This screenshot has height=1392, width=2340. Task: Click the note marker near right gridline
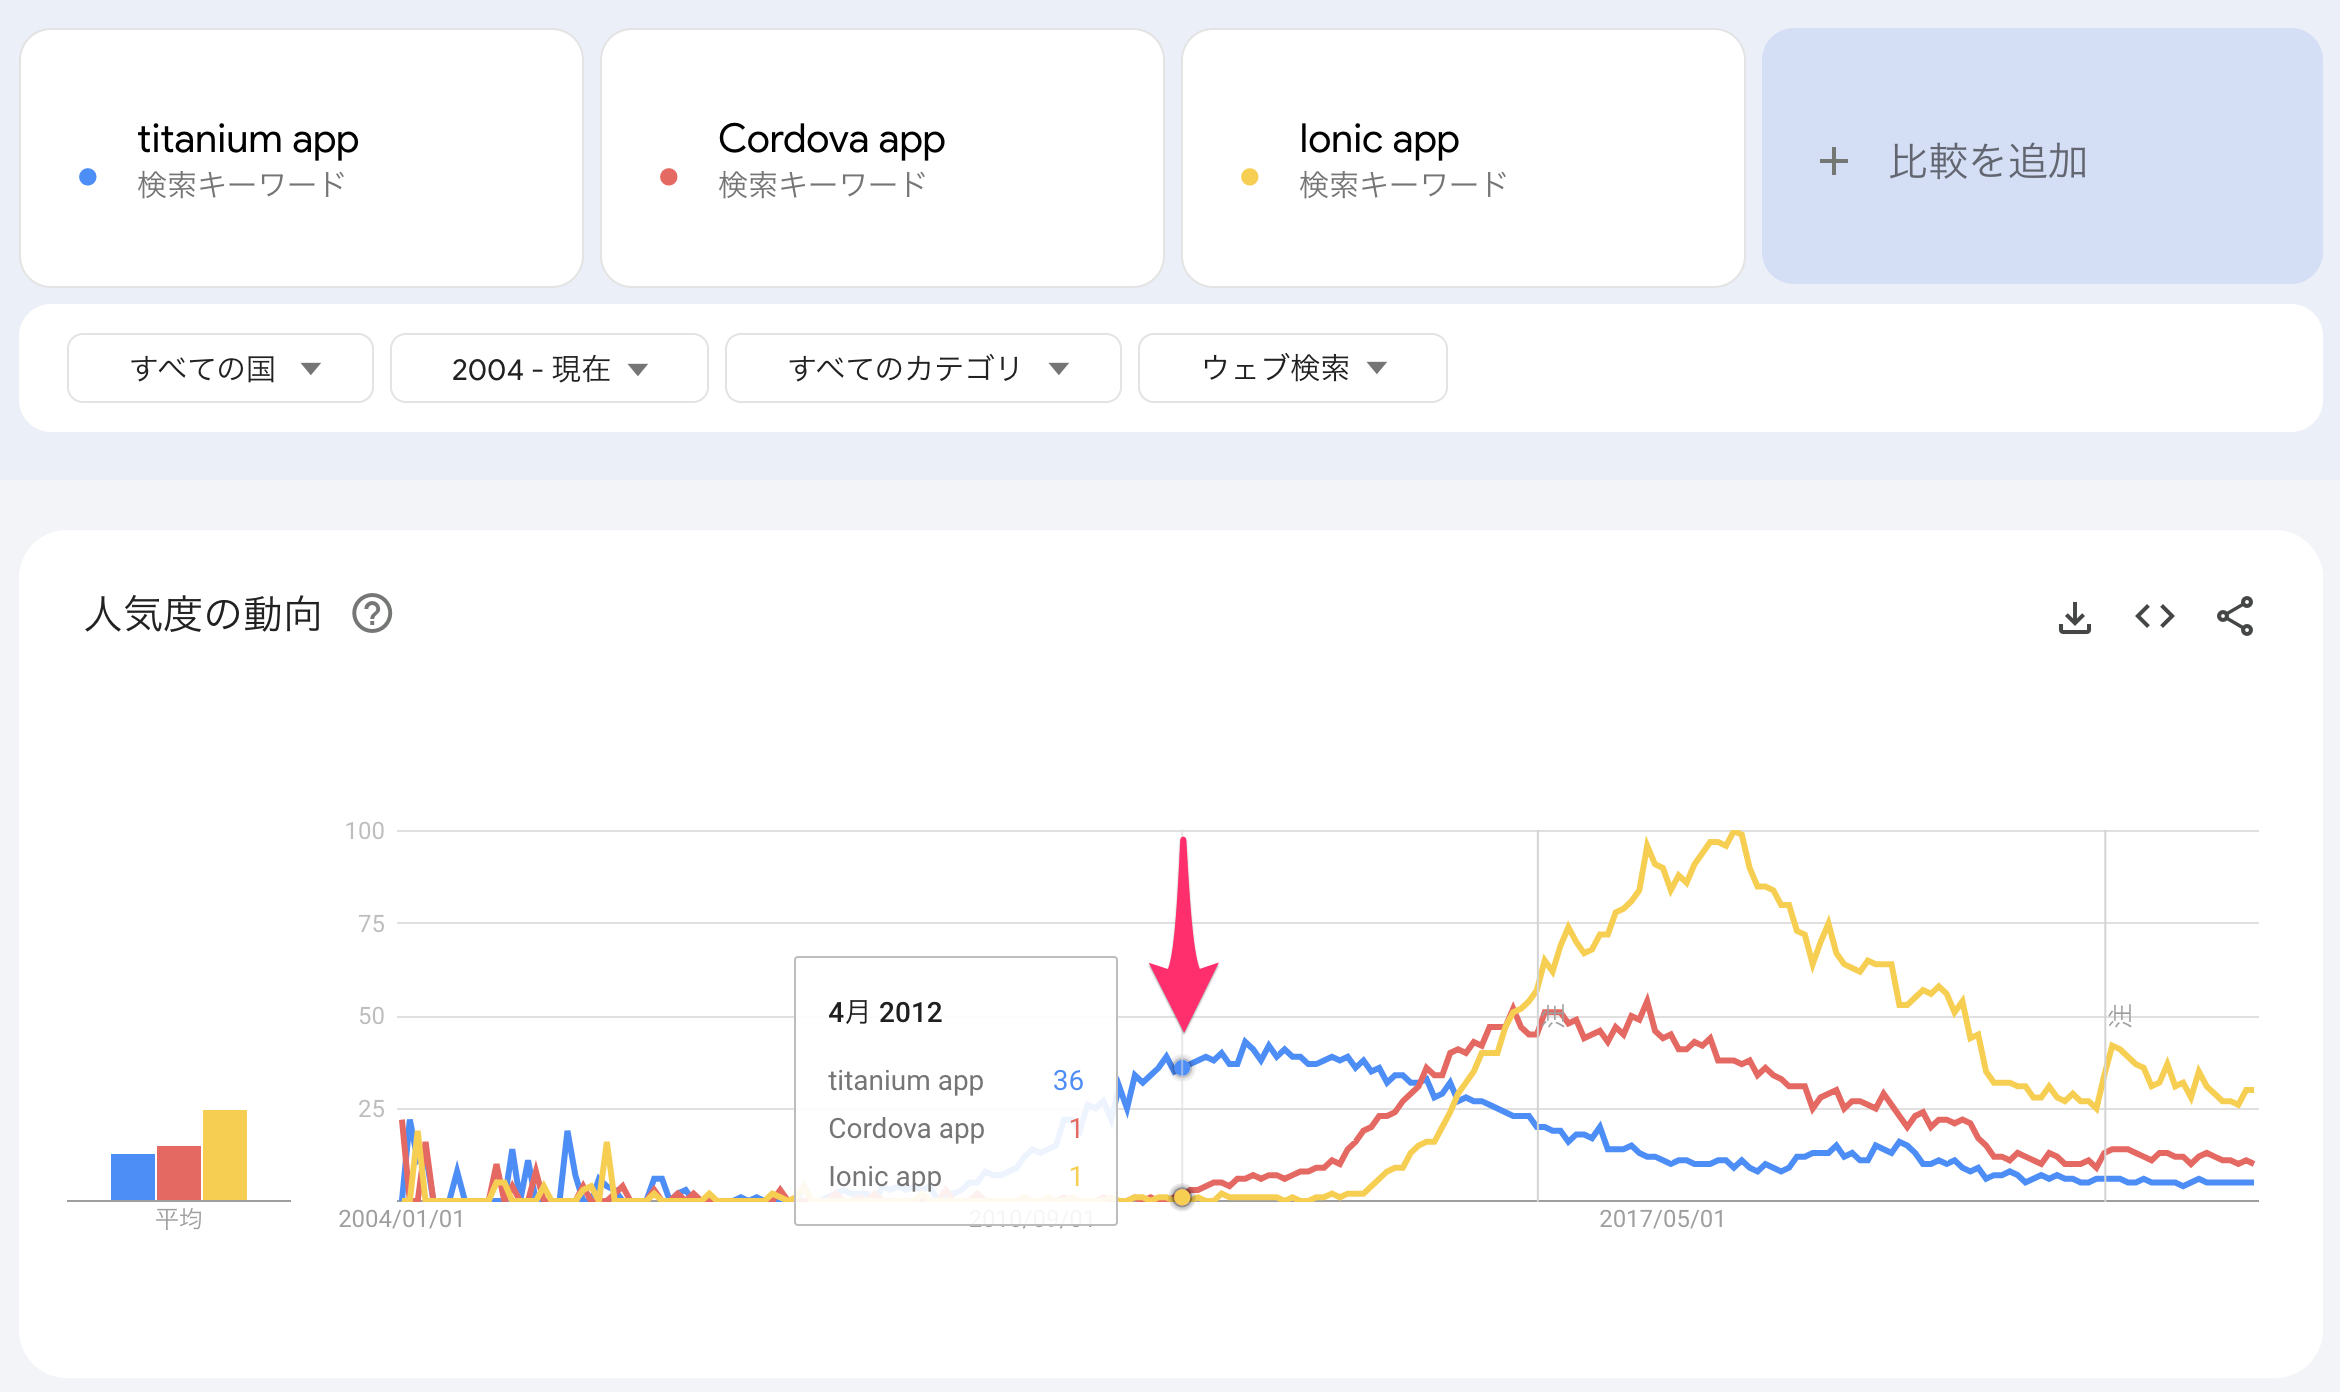2120,1017
